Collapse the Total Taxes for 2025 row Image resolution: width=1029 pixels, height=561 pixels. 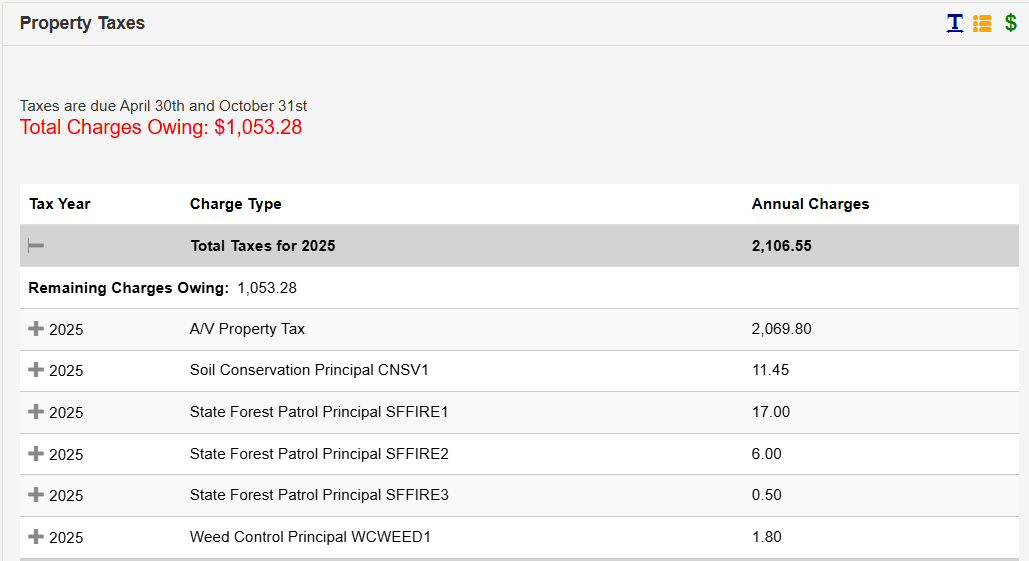point(36,246)
